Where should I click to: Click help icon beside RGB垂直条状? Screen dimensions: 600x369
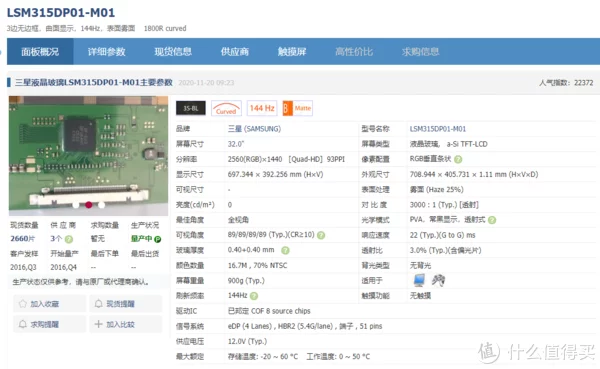(458, 159)
